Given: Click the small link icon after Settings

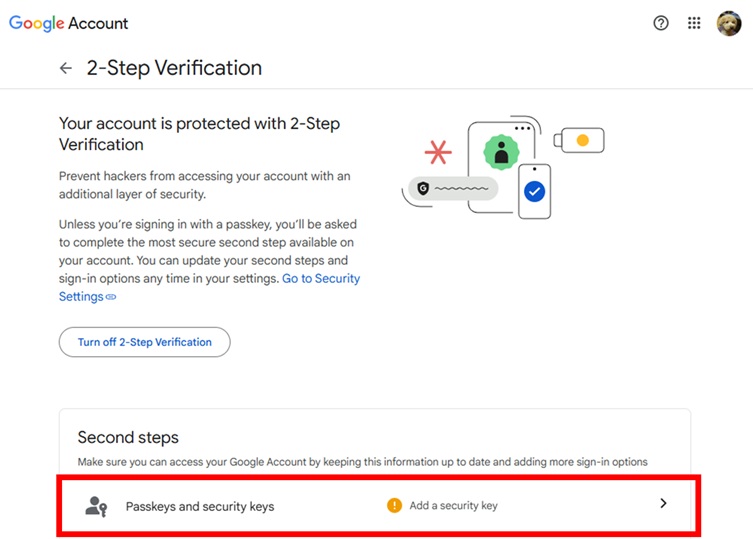Looking at the screenshot, I should (111, 297).
